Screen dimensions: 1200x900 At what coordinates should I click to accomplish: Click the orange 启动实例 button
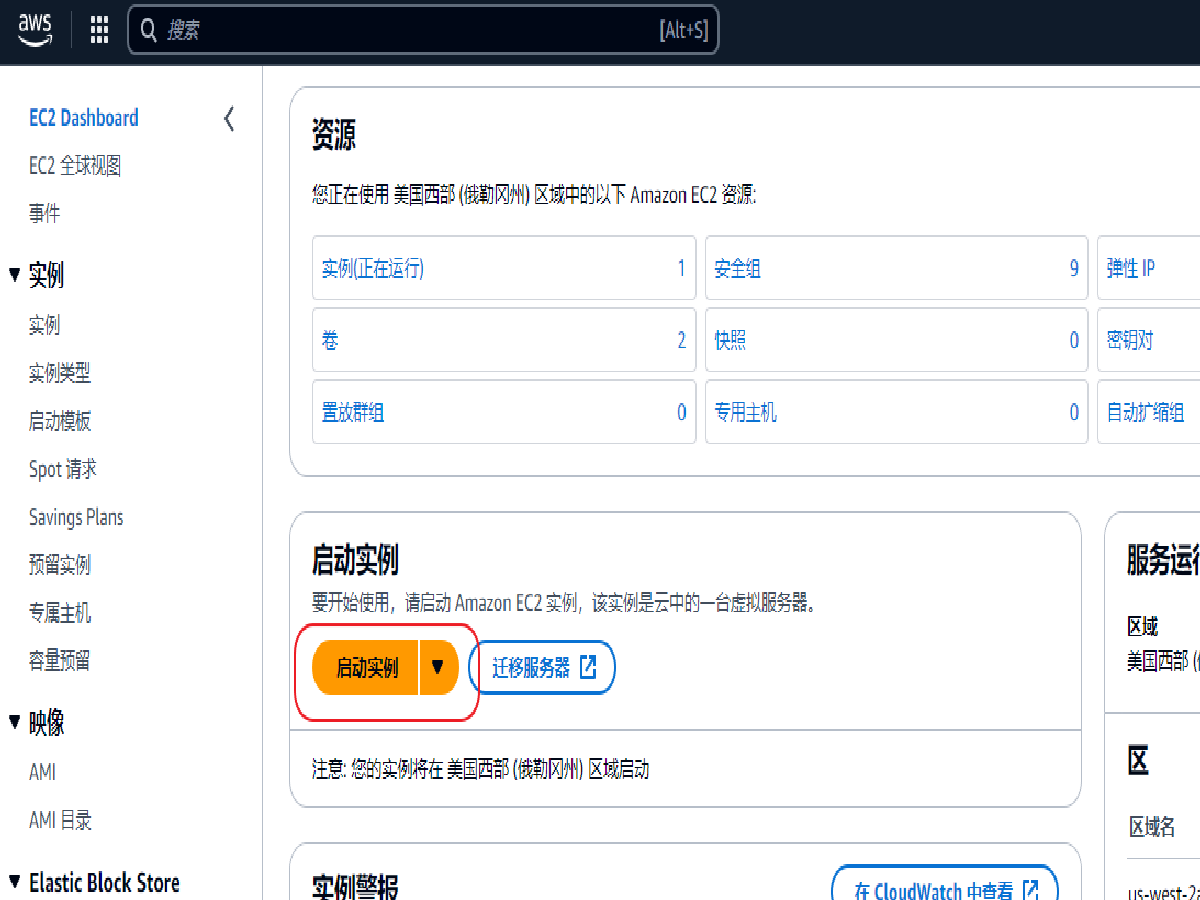point(366,668)
